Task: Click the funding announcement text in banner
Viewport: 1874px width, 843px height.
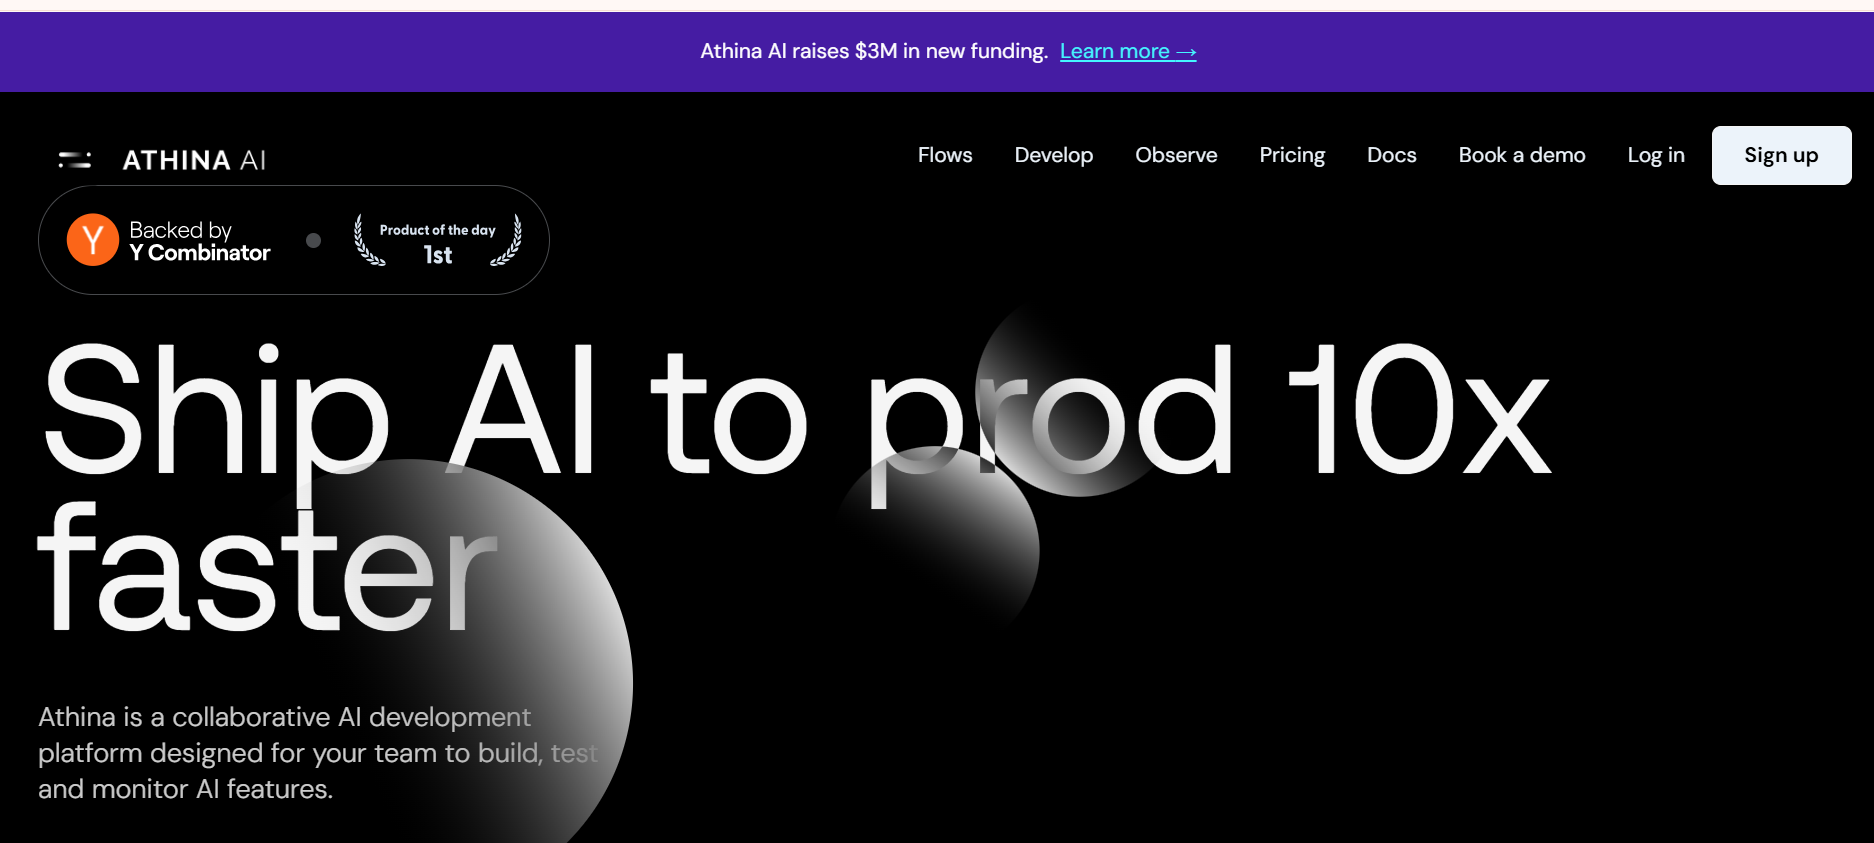Action: [874, 51]
